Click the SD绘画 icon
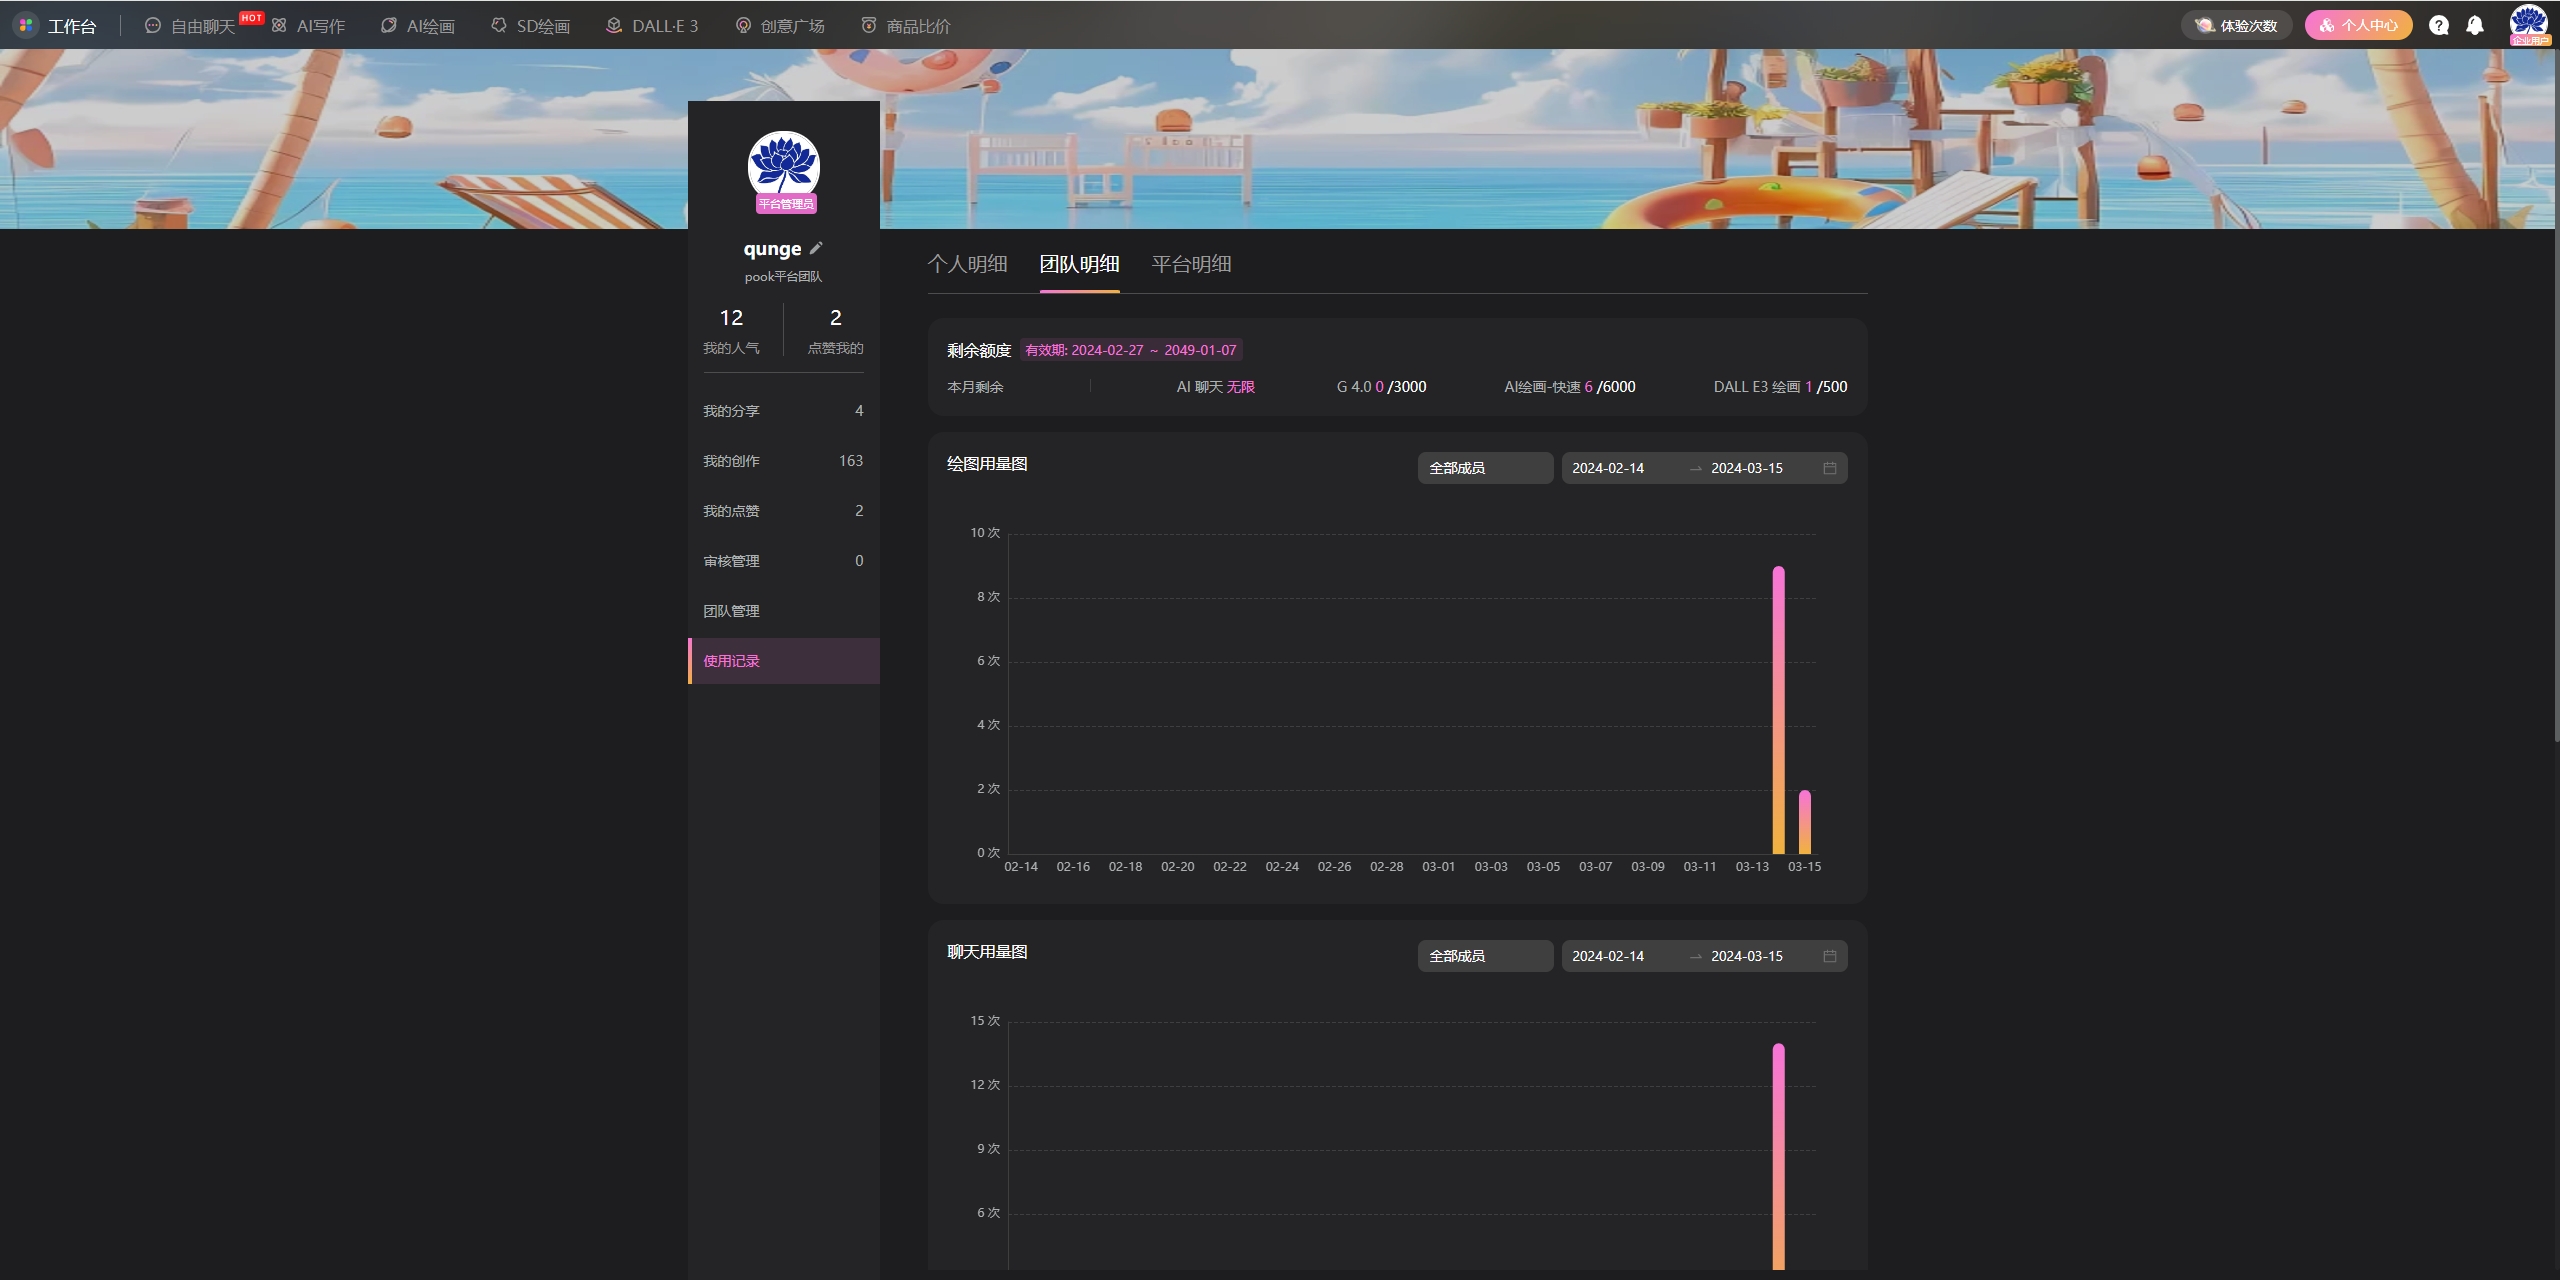Image resolution: width=2560 pixels, height=1280 pixels. click(x=499, y=26)
